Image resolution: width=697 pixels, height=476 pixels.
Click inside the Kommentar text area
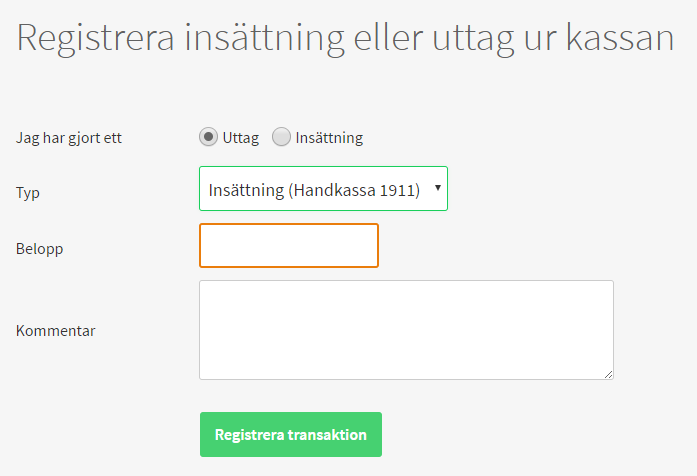[406, 330]
